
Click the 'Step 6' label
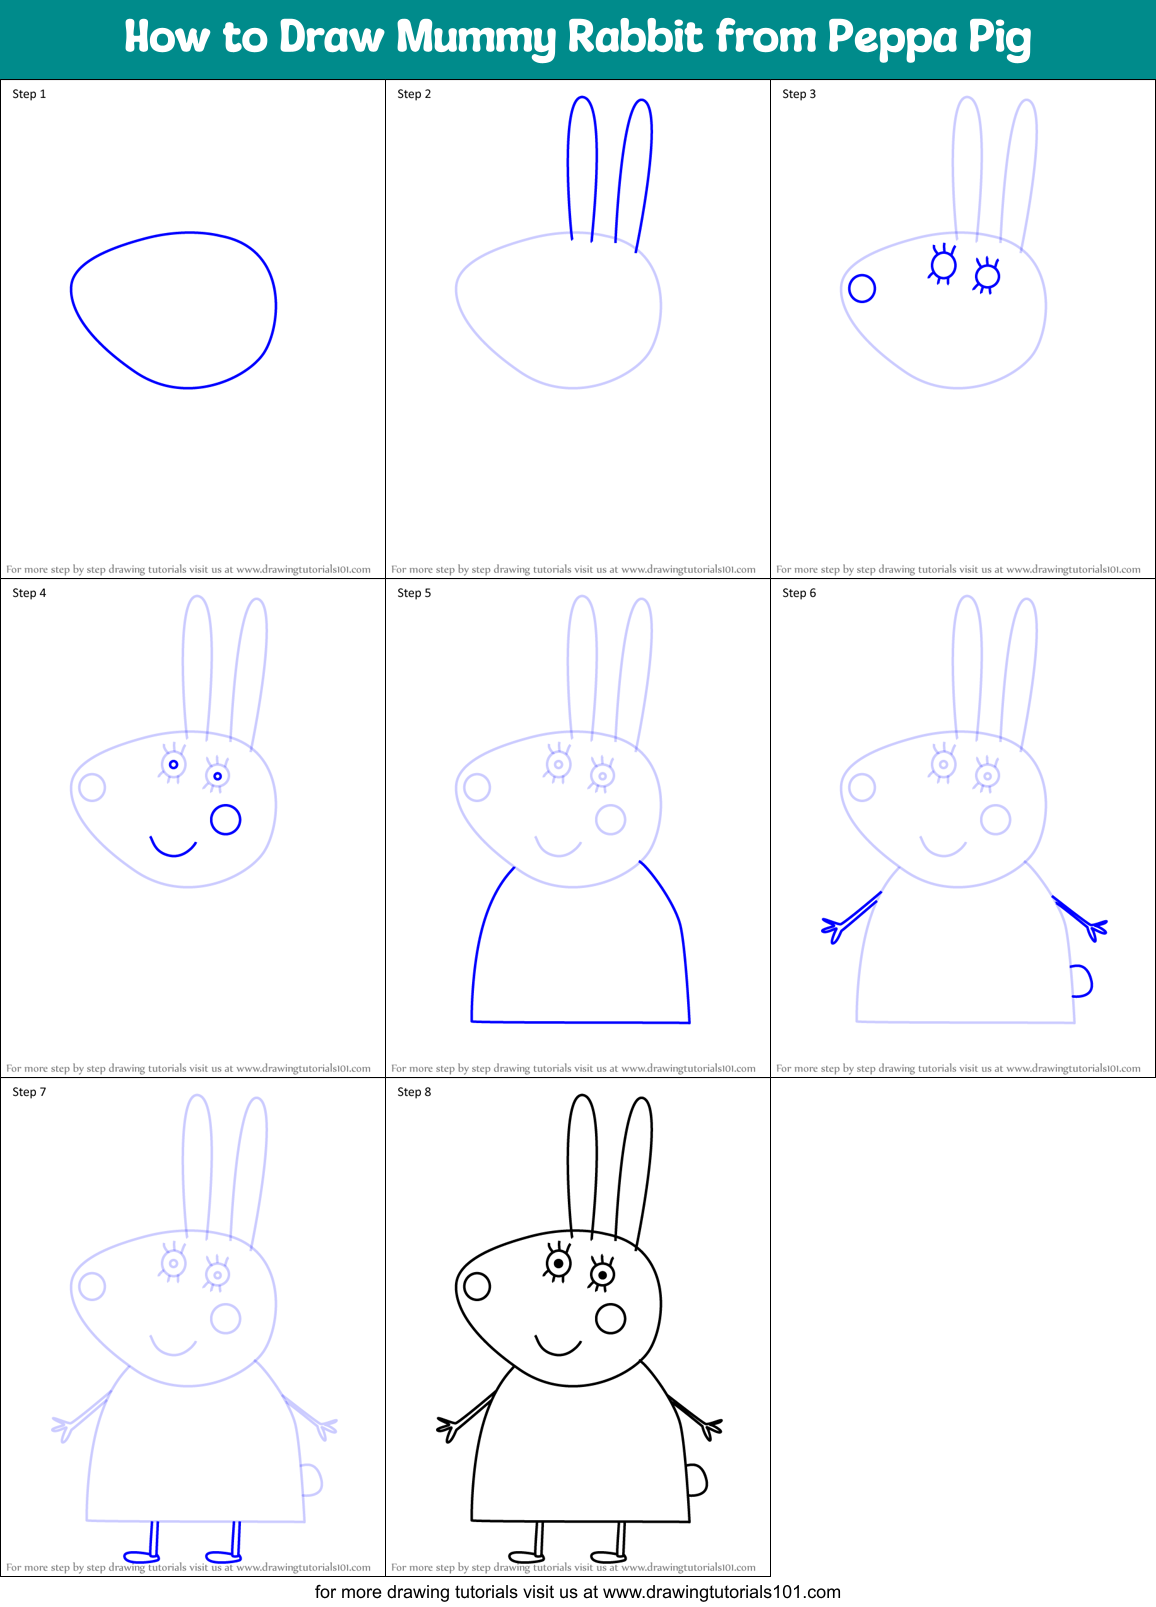[799, 593]
